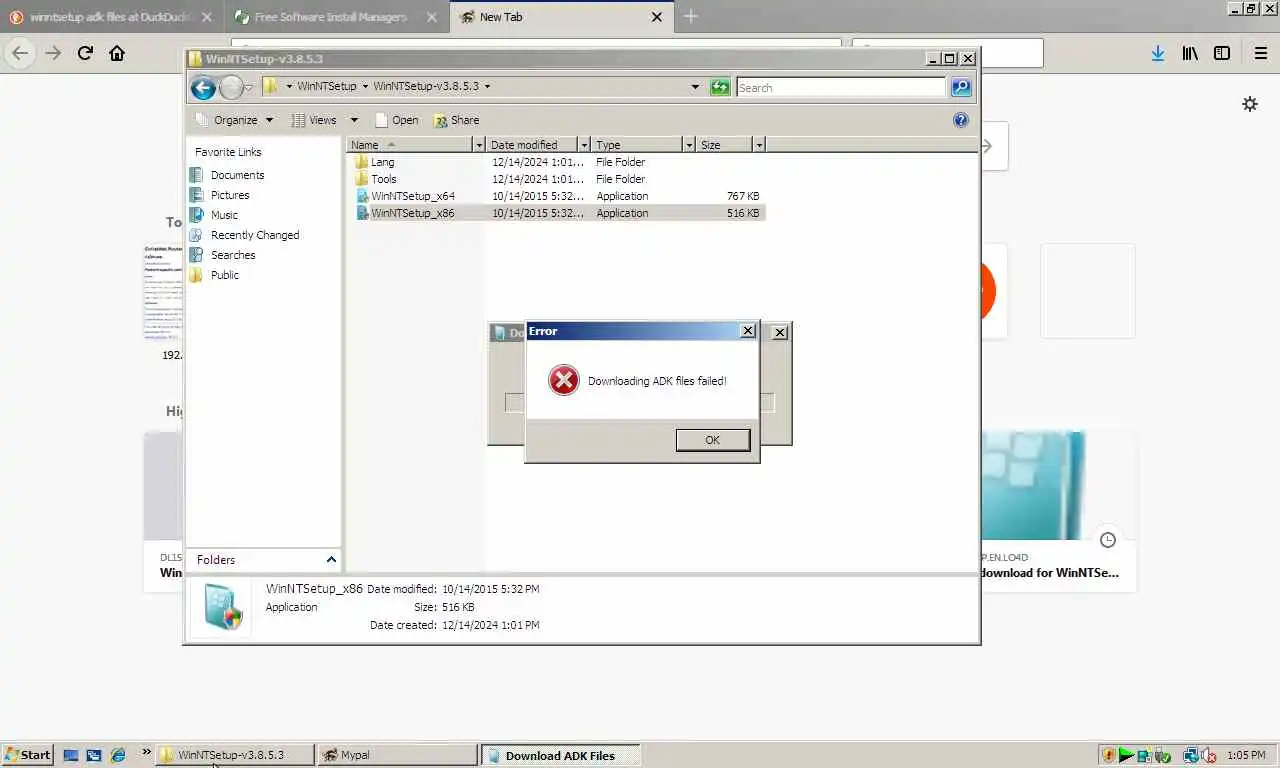Open the Organize menu
The image size is (1280, 768).
pyautogui.click(x=235, y=120)
